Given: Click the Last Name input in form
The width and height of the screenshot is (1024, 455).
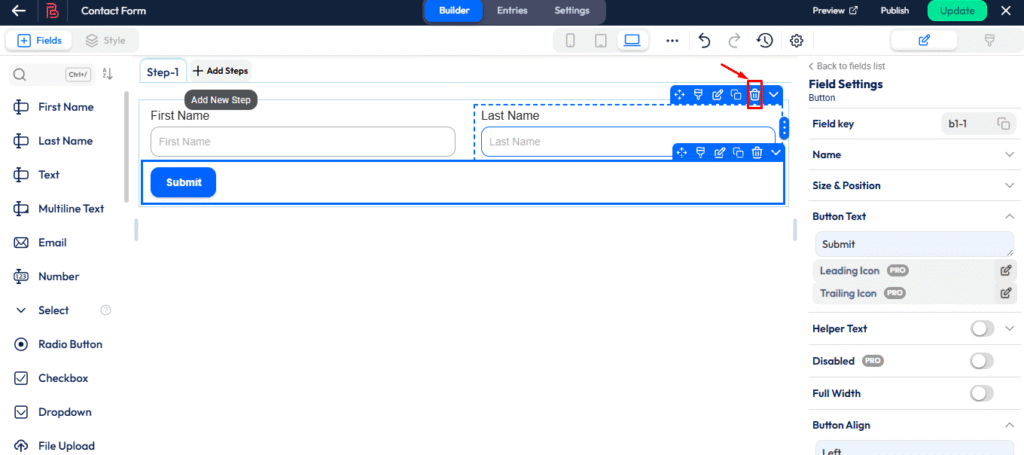Looking at the screenshot, I should pyautogui.click(x=628, y=142).
